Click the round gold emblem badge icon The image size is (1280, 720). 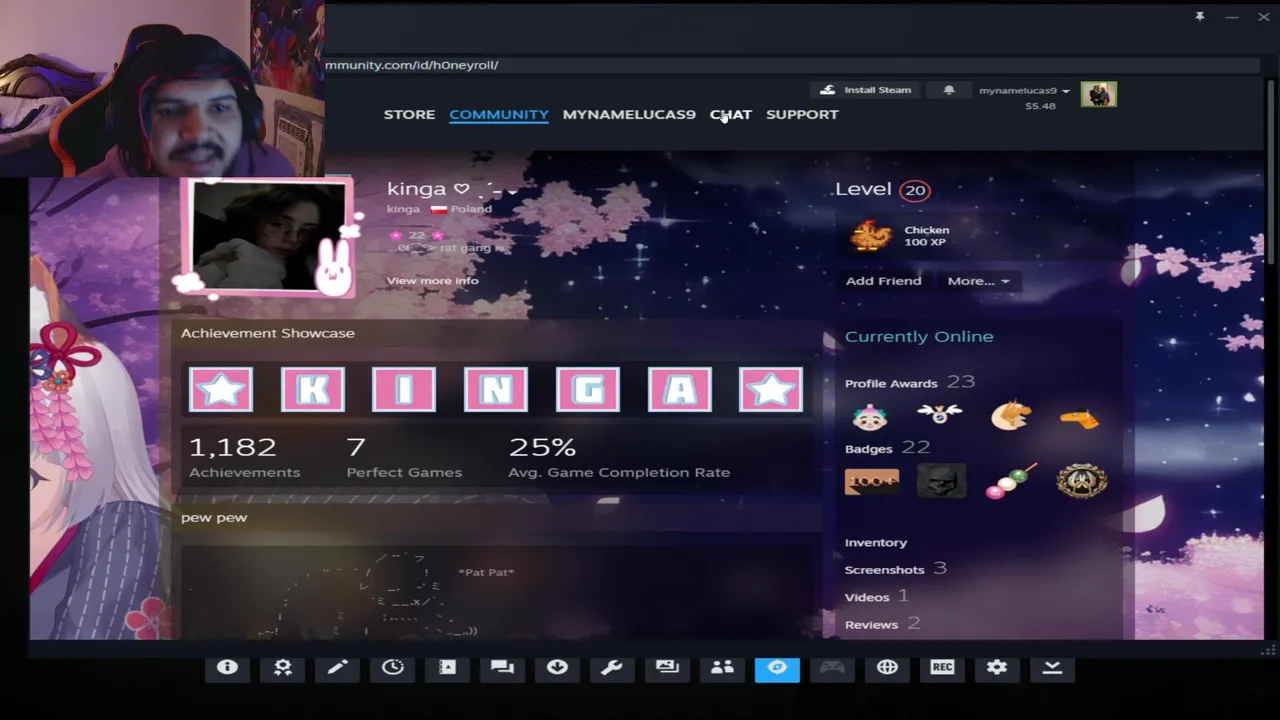[1082, 481]
